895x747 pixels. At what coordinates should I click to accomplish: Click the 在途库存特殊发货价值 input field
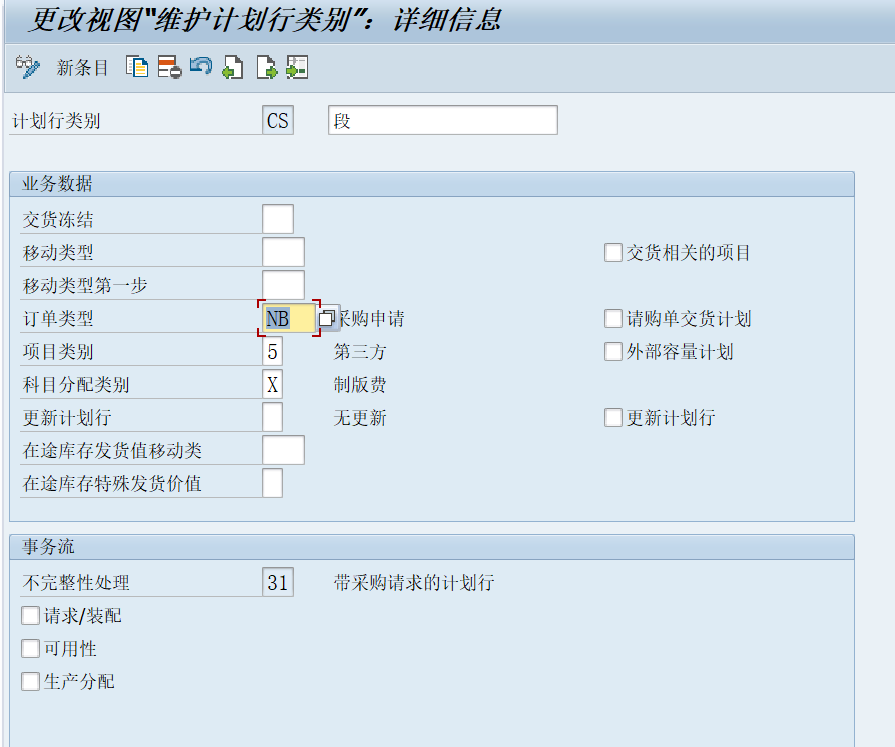click(272, 483)
